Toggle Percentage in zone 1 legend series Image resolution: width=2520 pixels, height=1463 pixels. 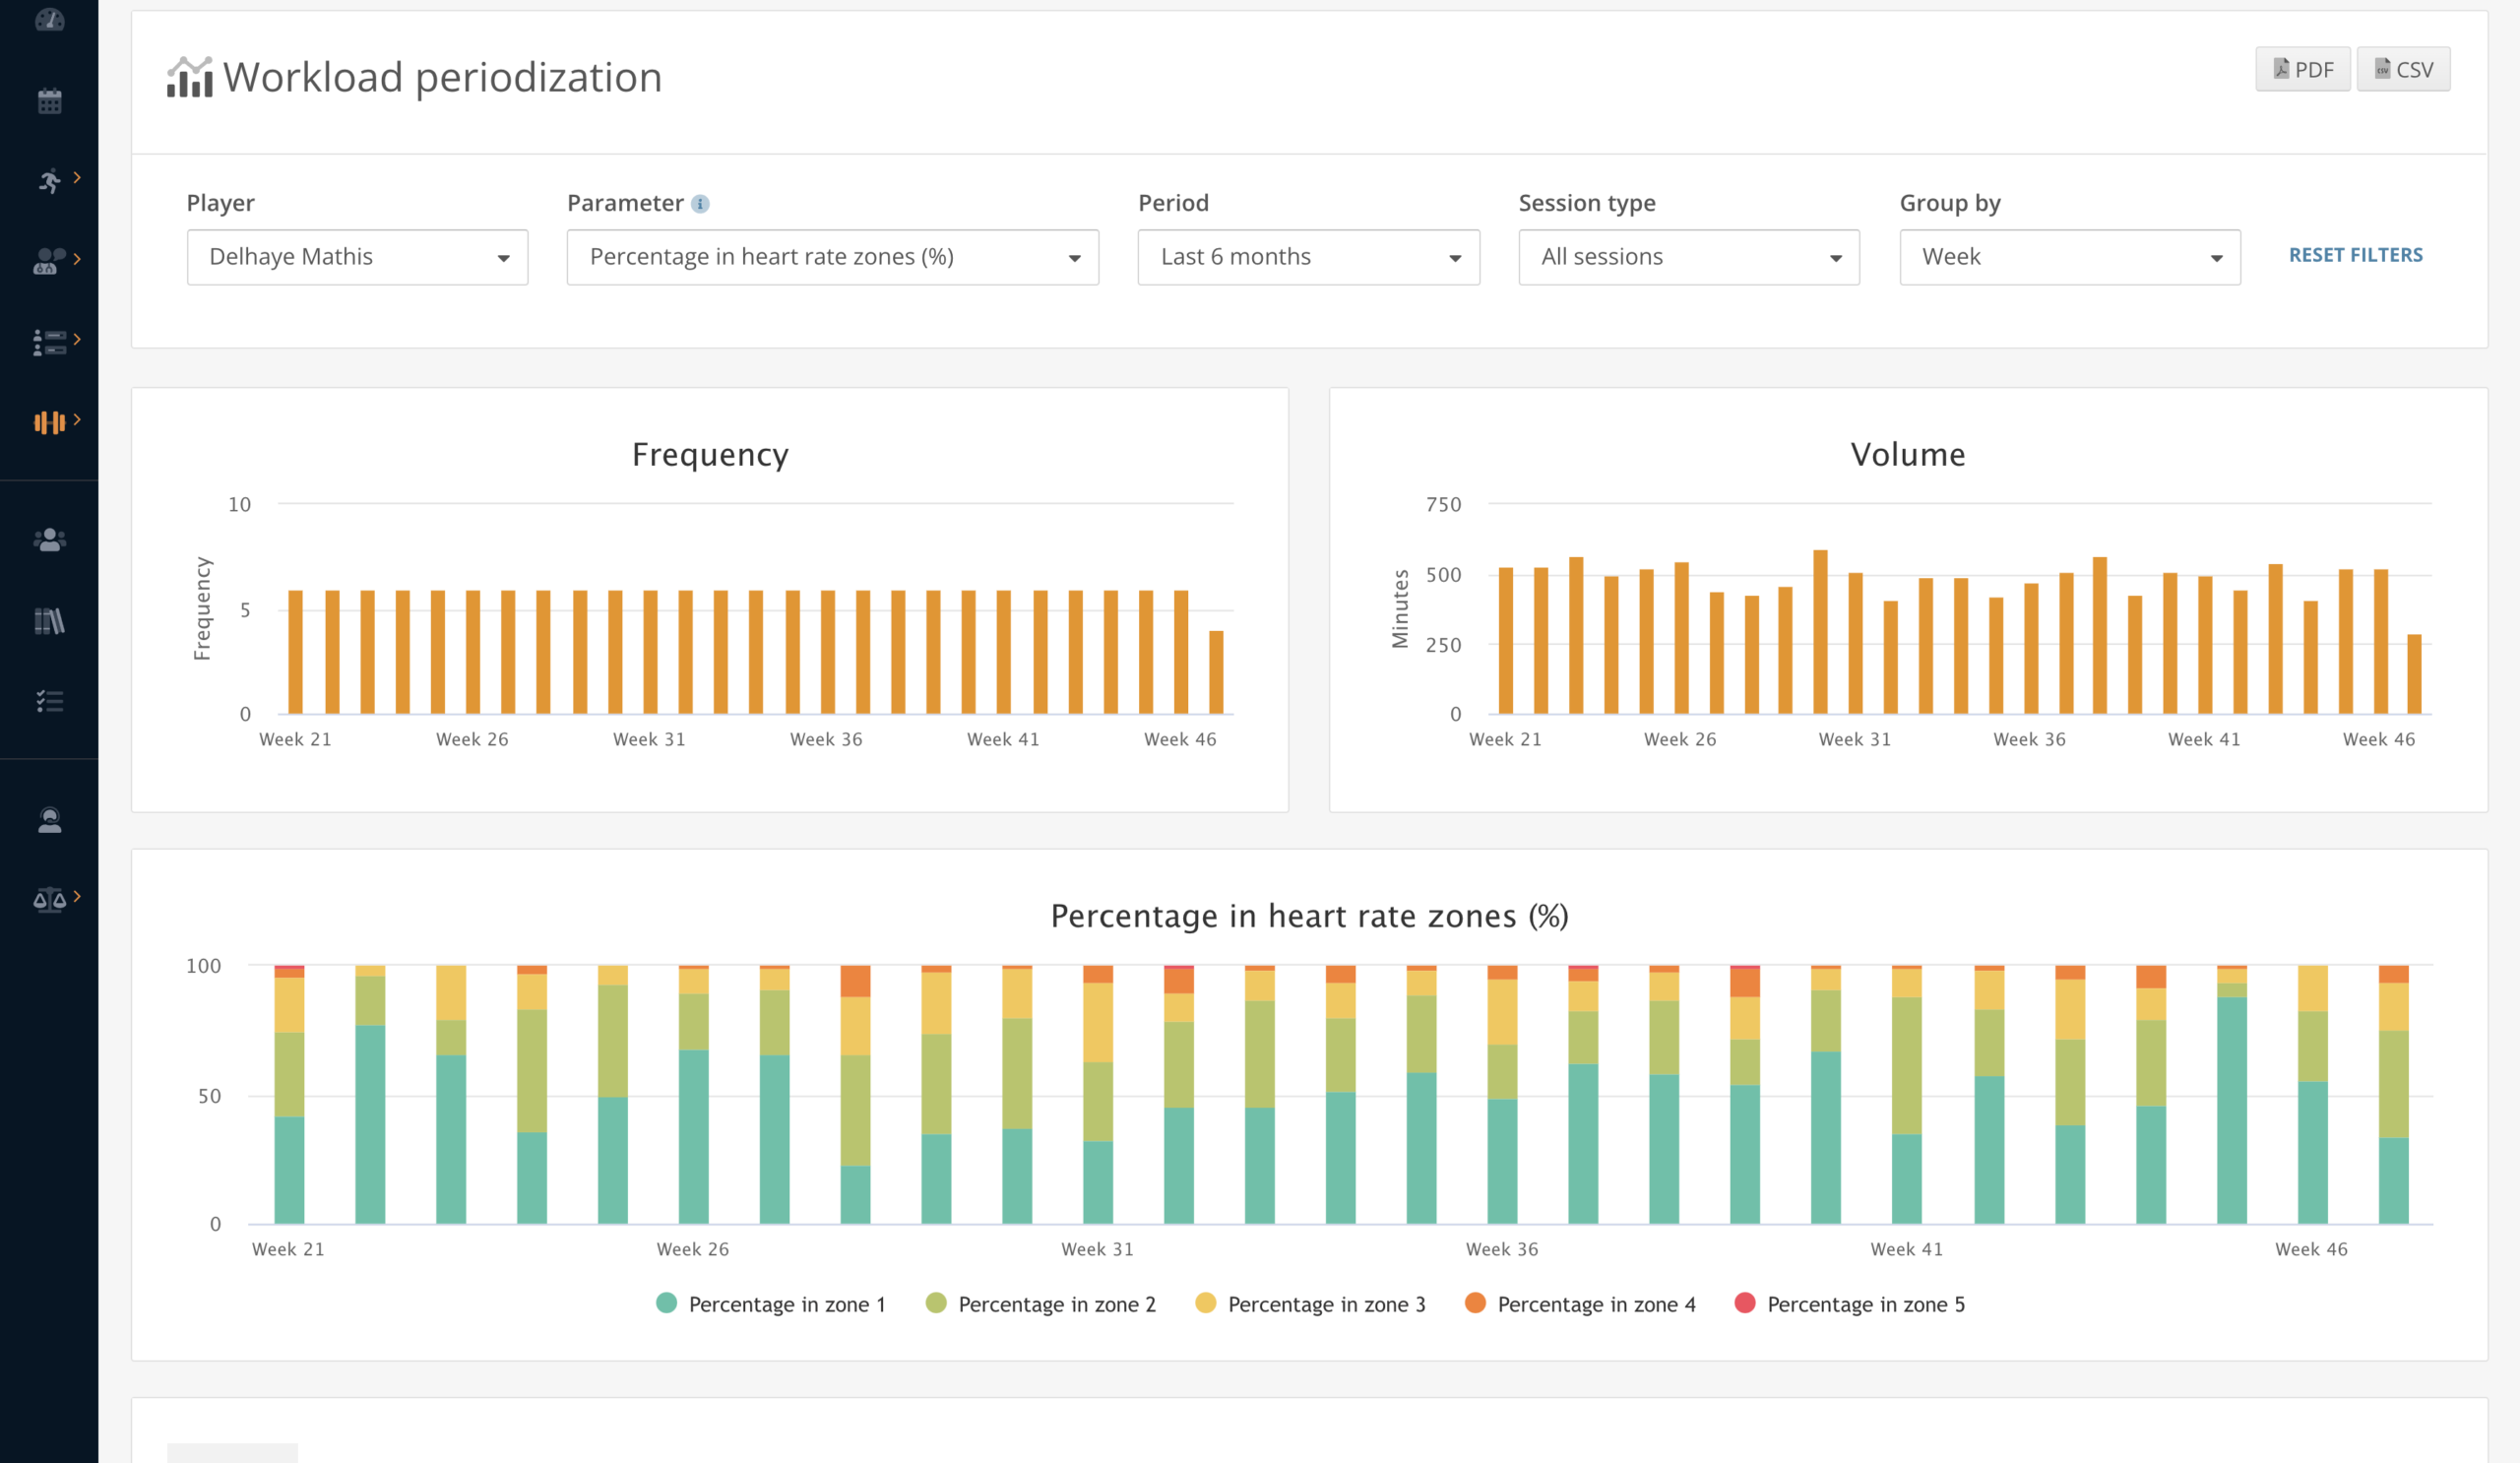tap(771, 1304)
